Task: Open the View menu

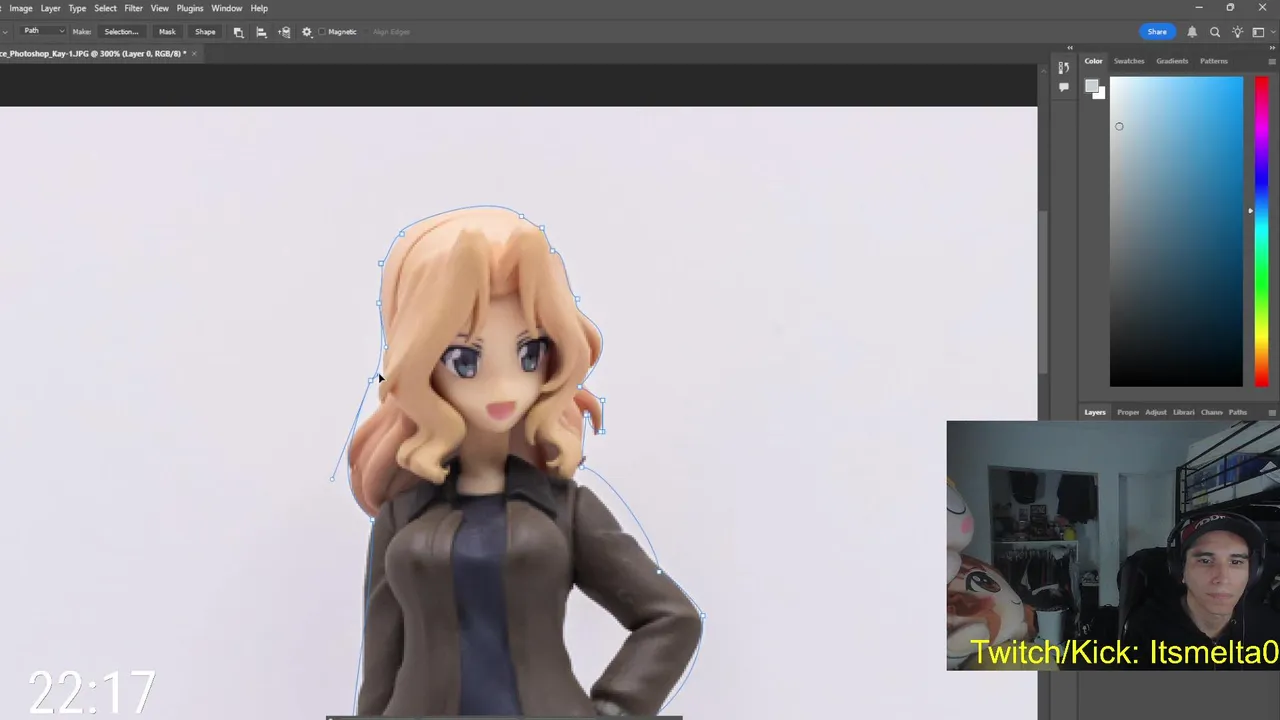Action: [x=159, y=8]
